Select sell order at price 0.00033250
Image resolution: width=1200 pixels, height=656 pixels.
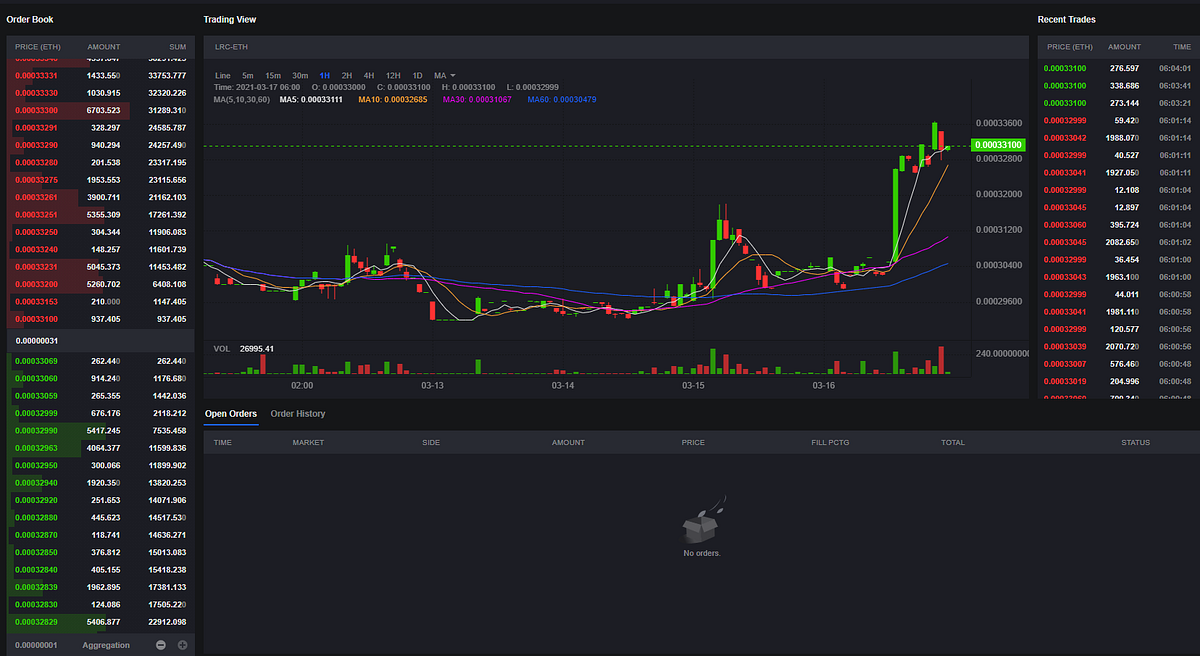[101, 232]
